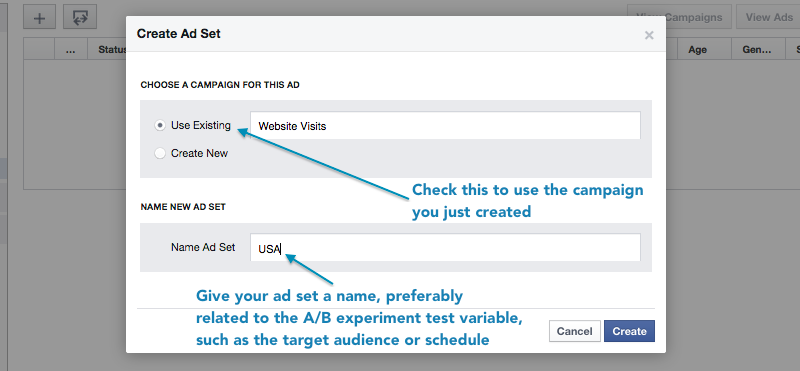Click the Name Ad Set input field
Screen dimensions: 800x371
click(x=445, y=248)
